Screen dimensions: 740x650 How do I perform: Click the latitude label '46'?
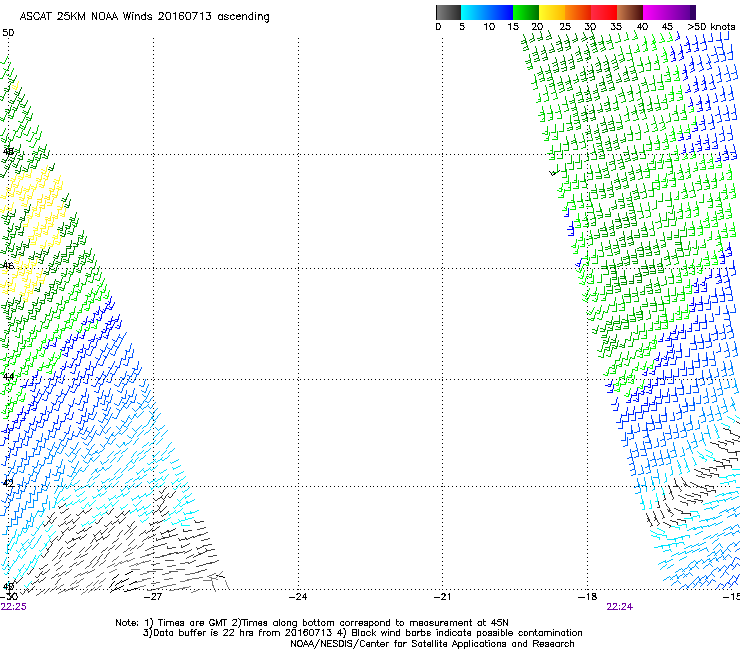point(8,266)
